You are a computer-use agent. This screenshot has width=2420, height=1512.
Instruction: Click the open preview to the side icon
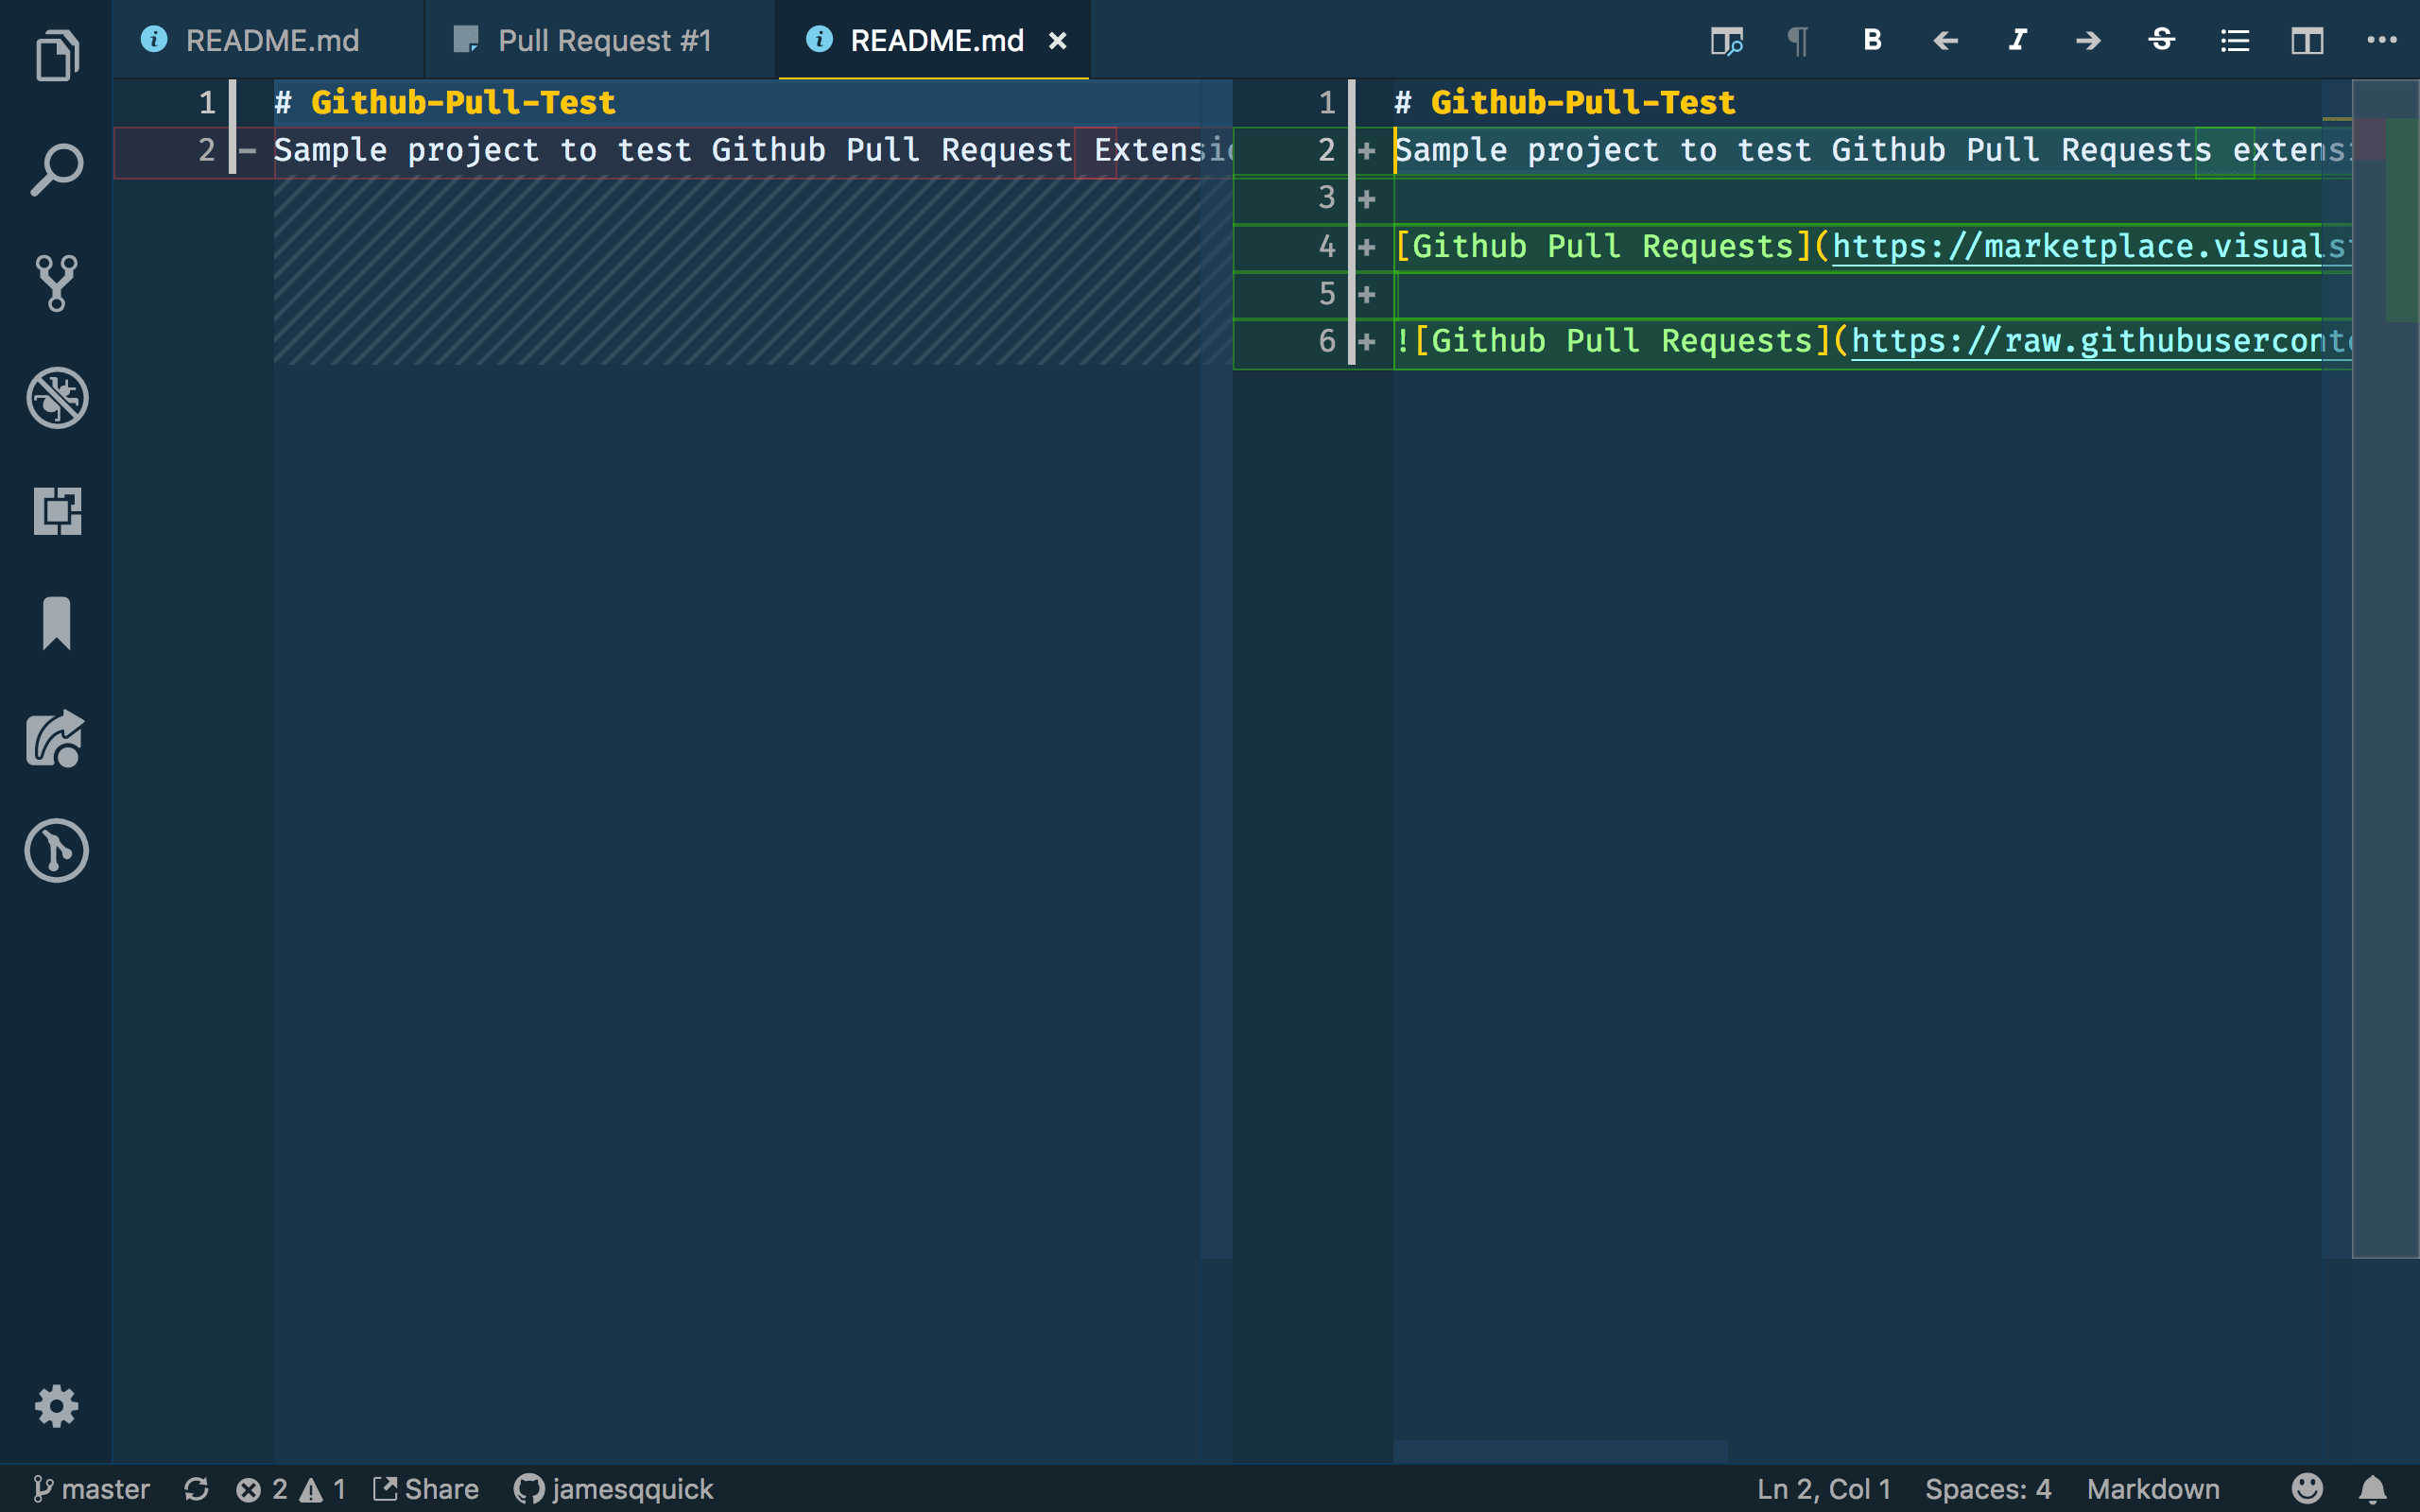coord(1727,41)
